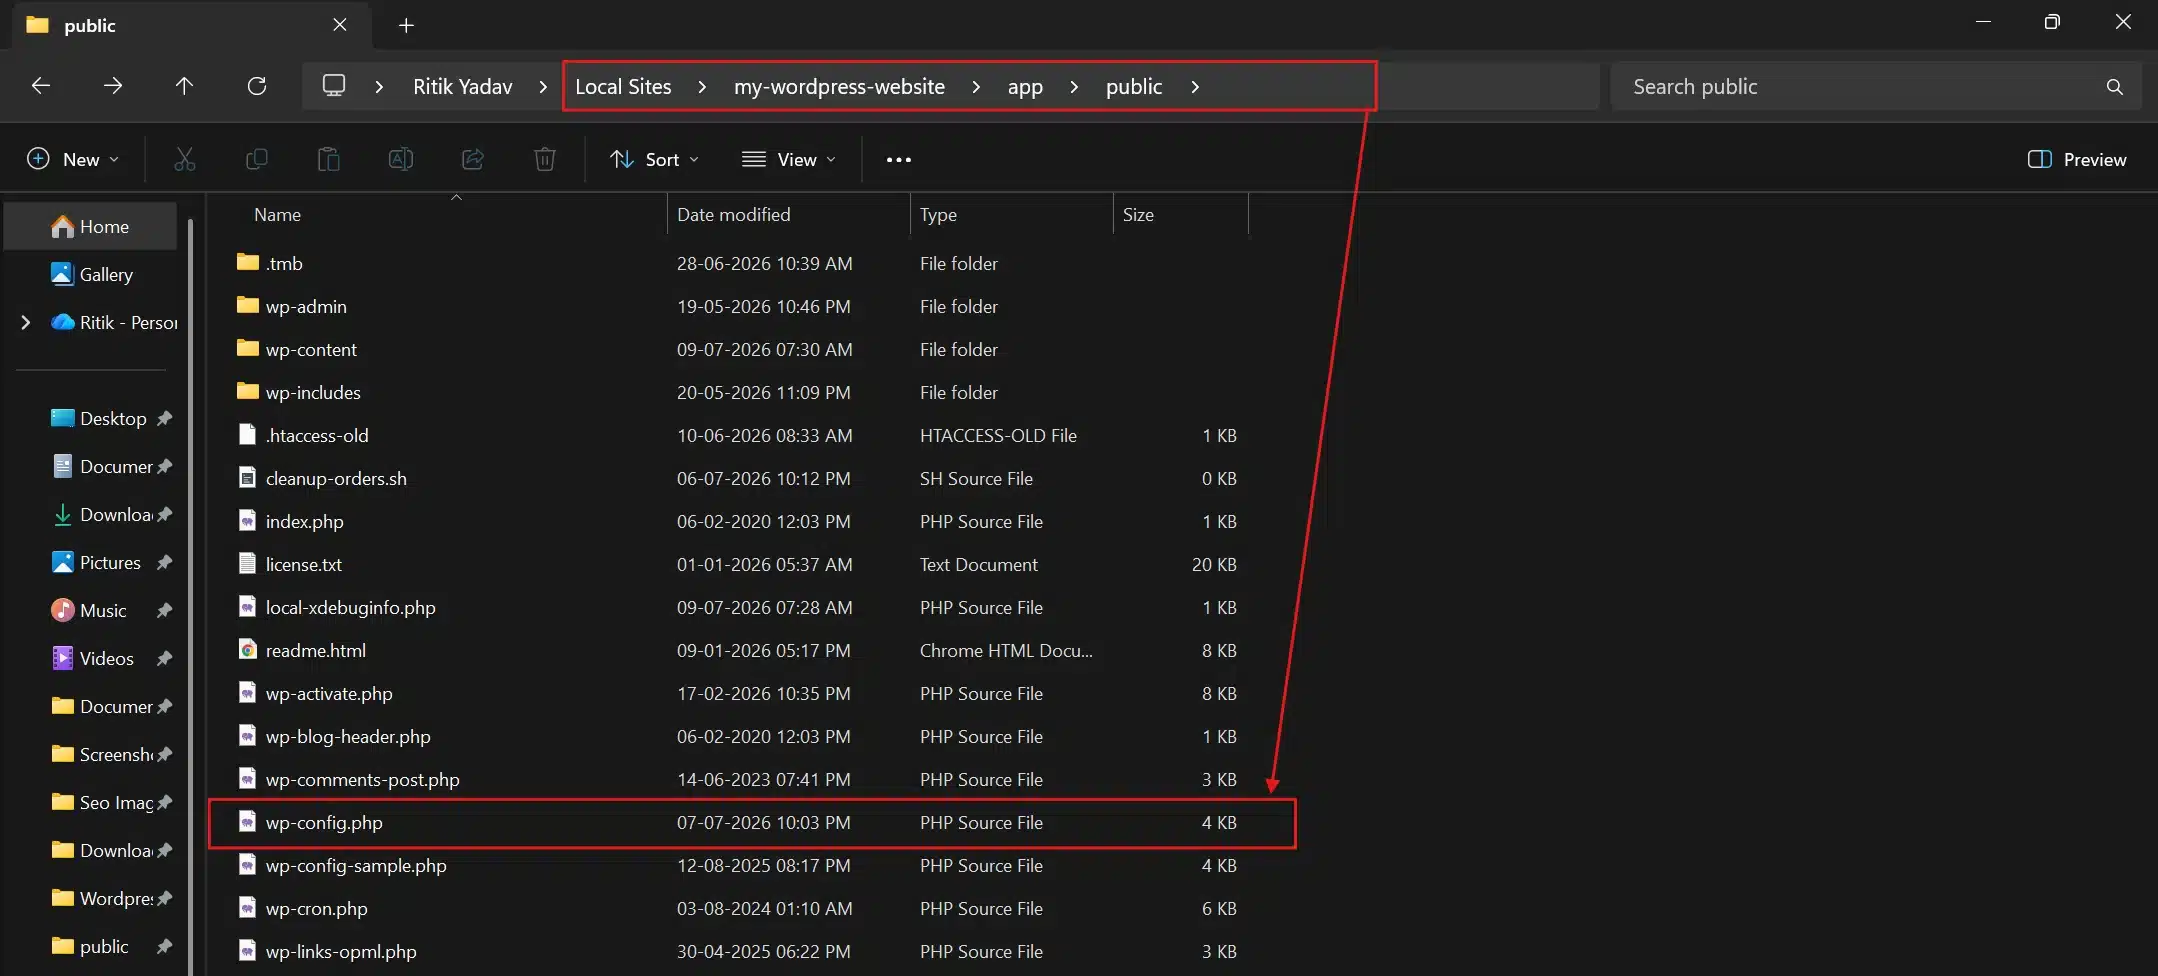
Task: Select the index.php file
Action: click(290, 521)
